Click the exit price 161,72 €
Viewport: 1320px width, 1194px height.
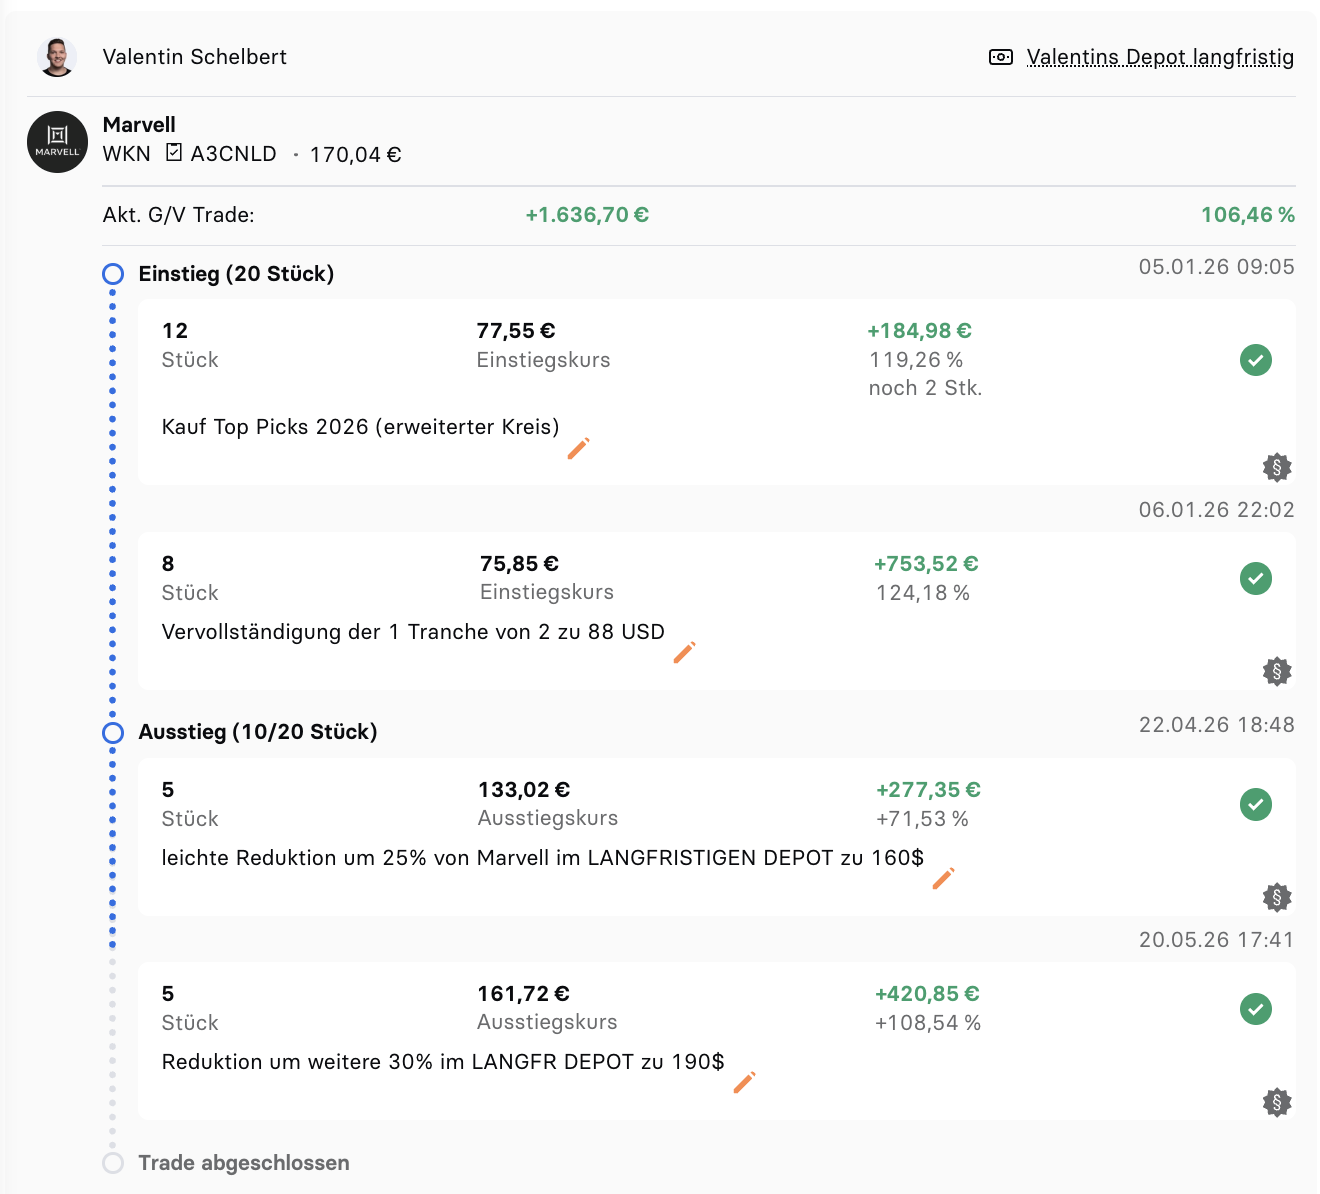pos(523,994)
